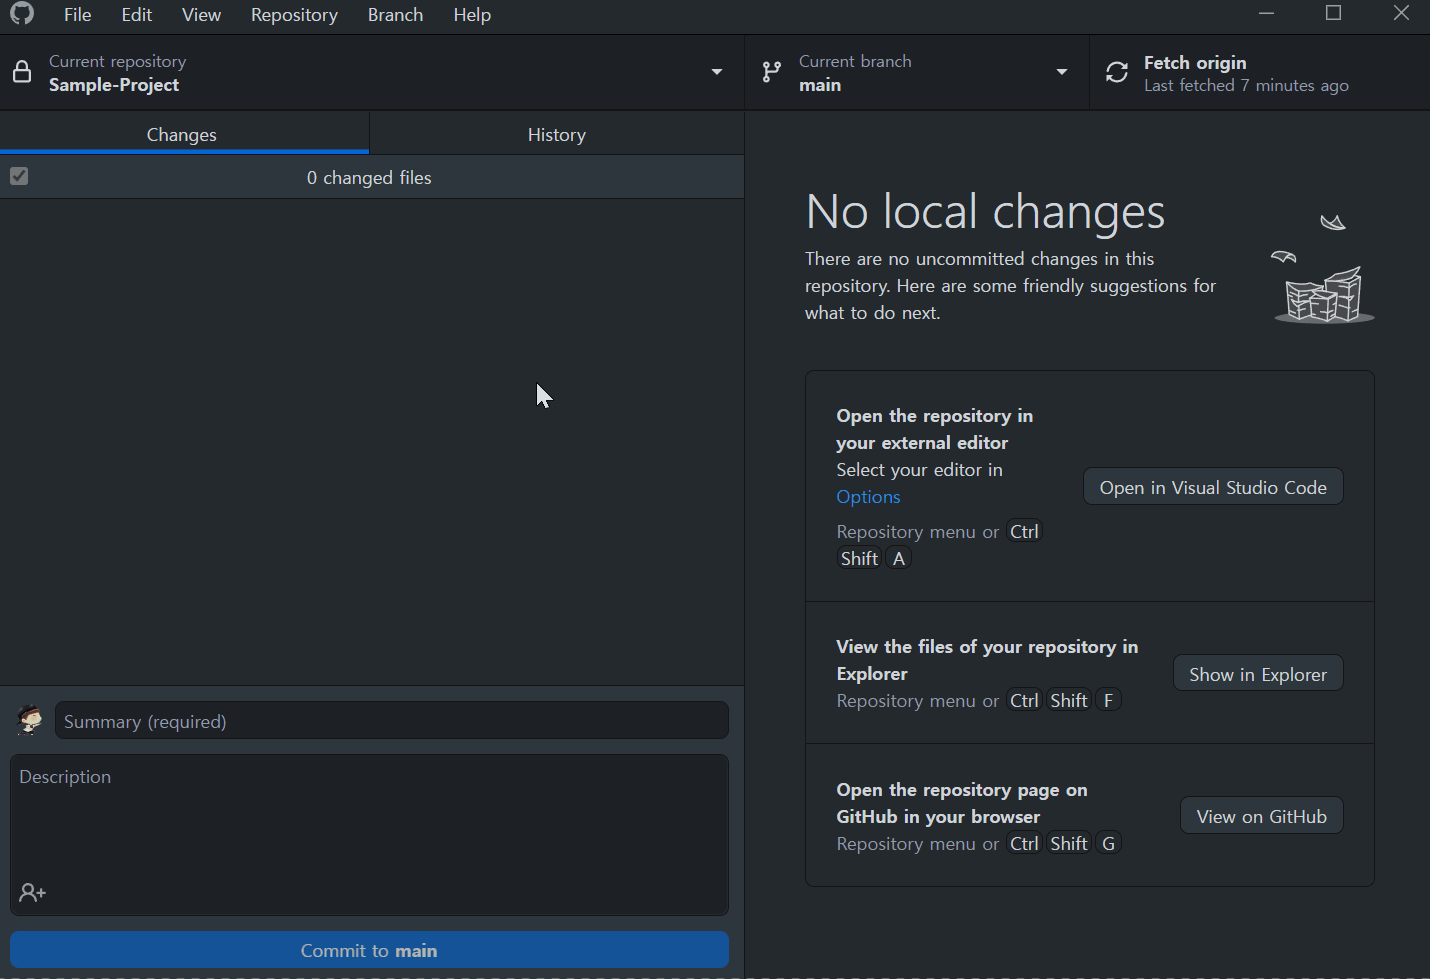1430x979 pixels.
Task: Maximize the GitHub Desktop window
Action: tap(1333, 13)
